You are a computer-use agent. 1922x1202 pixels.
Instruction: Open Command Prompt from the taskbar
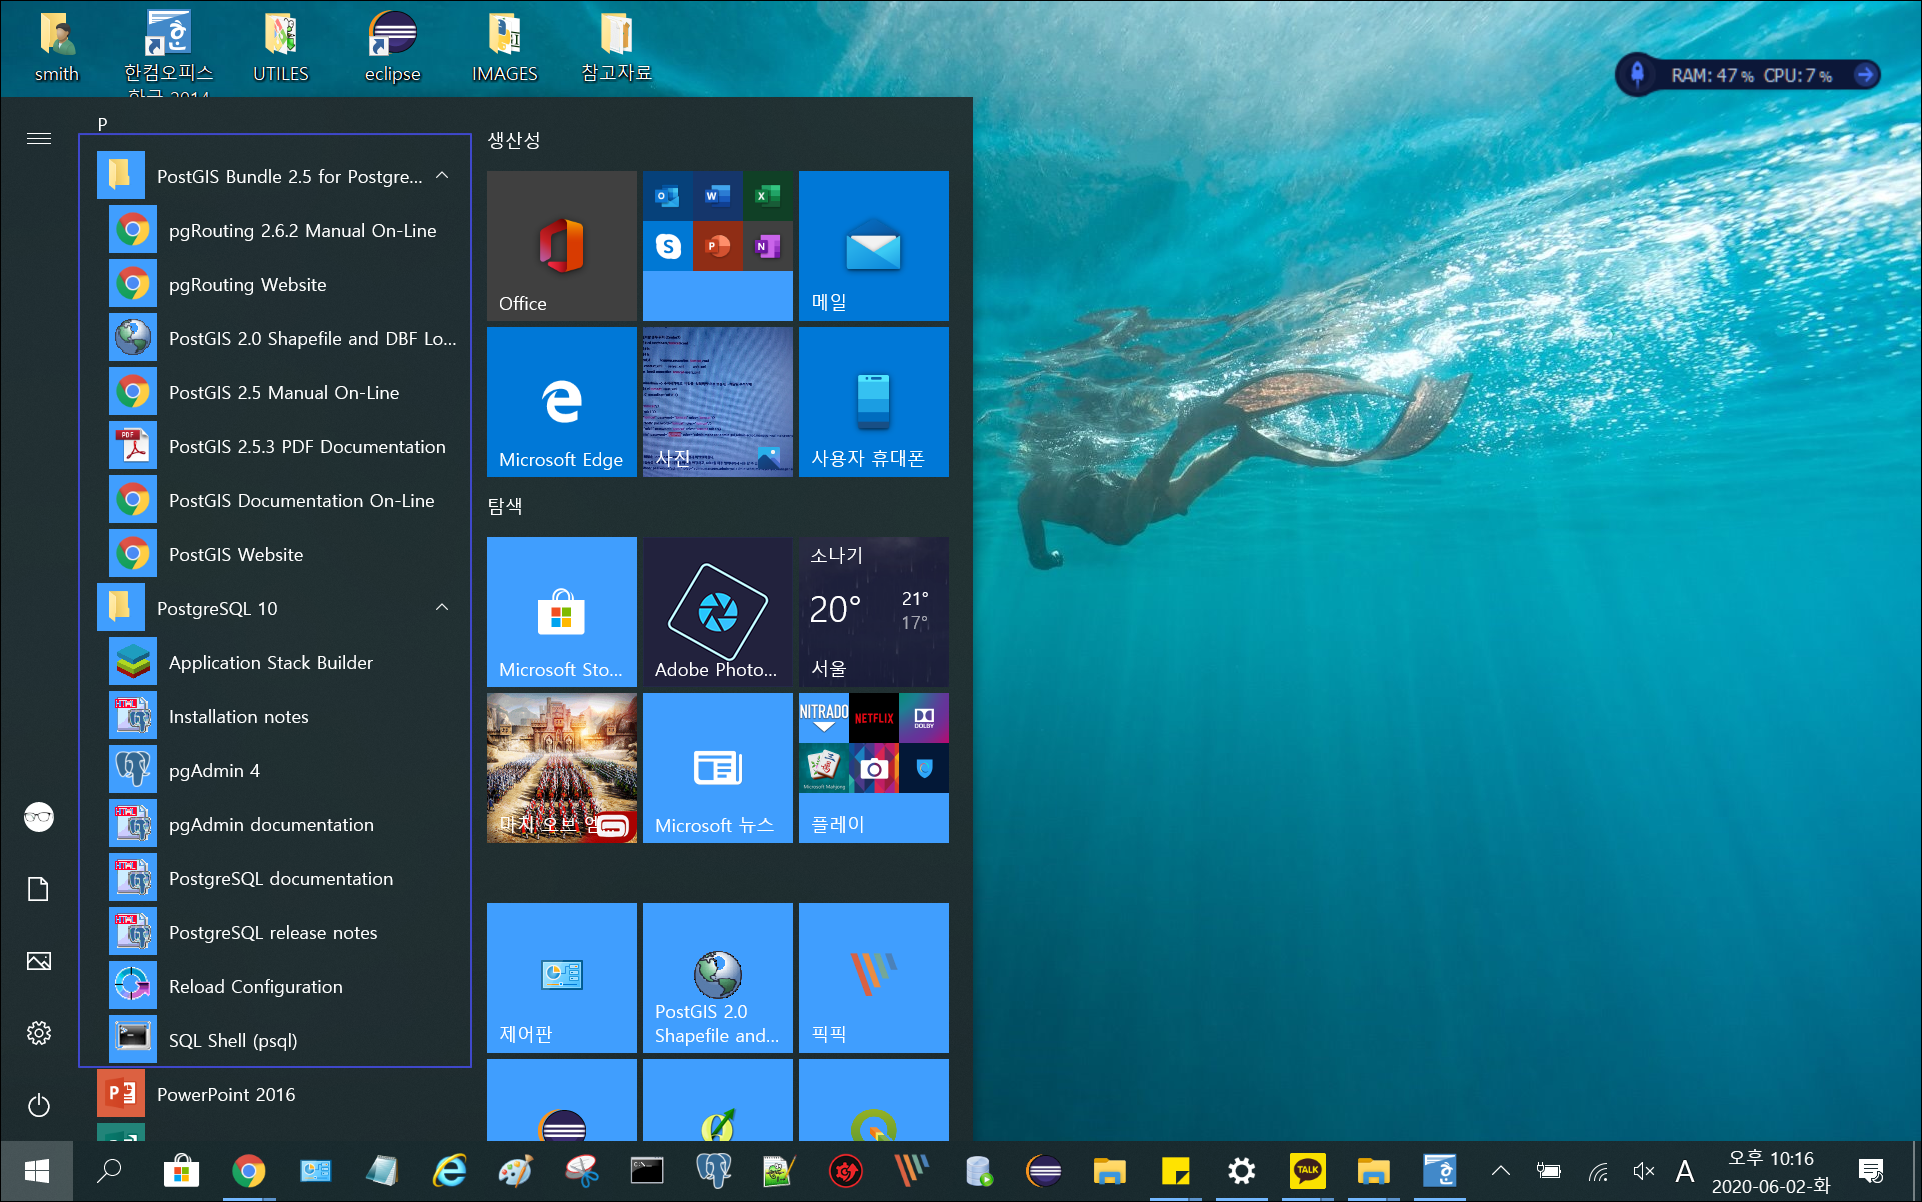click(646, 1171)
